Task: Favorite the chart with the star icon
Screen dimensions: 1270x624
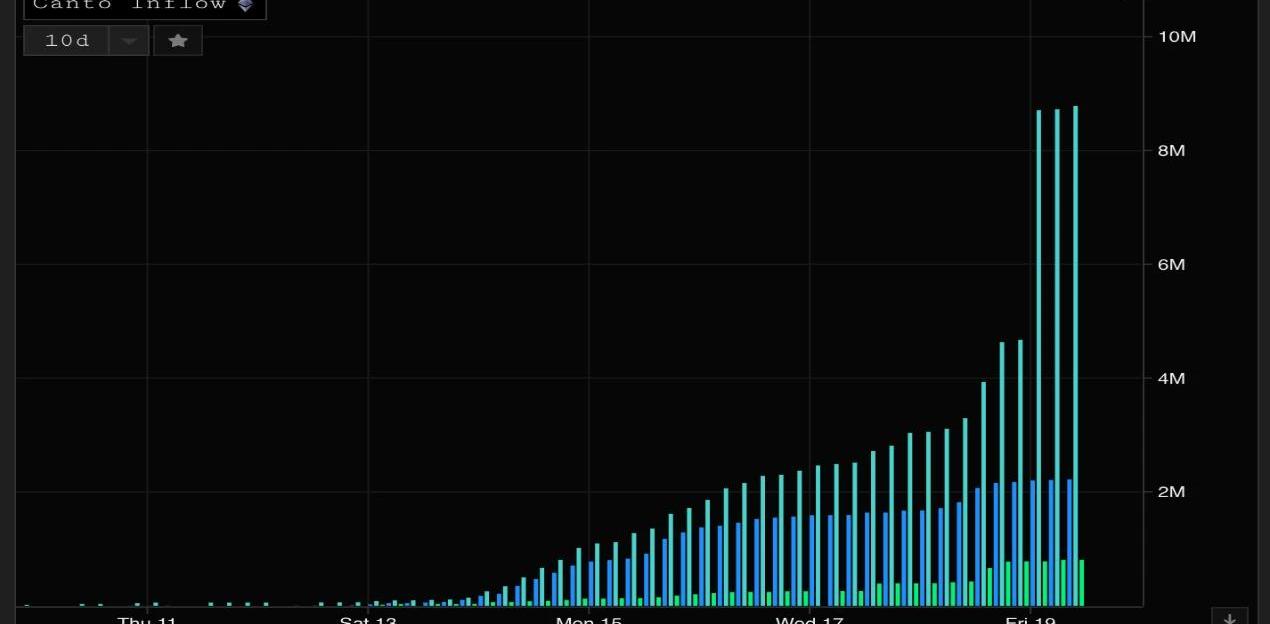Action: tap(178, 41)
